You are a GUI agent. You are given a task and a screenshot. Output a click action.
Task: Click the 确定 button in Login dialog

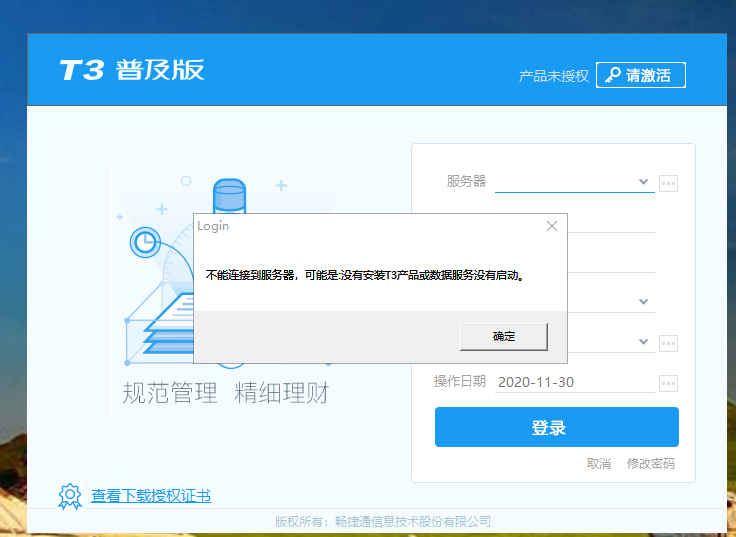point(504,336)
